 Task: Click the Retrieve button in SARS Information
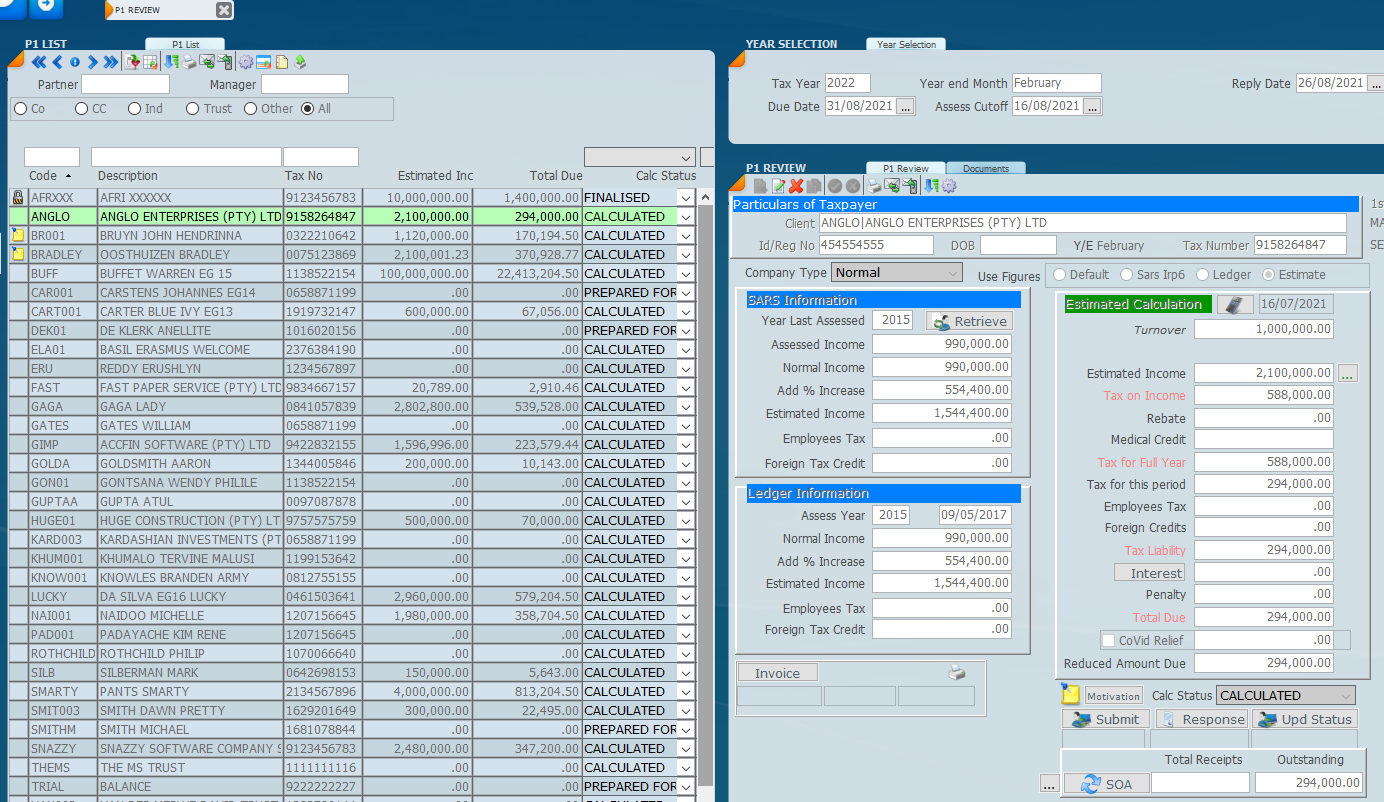pos(969,321)
